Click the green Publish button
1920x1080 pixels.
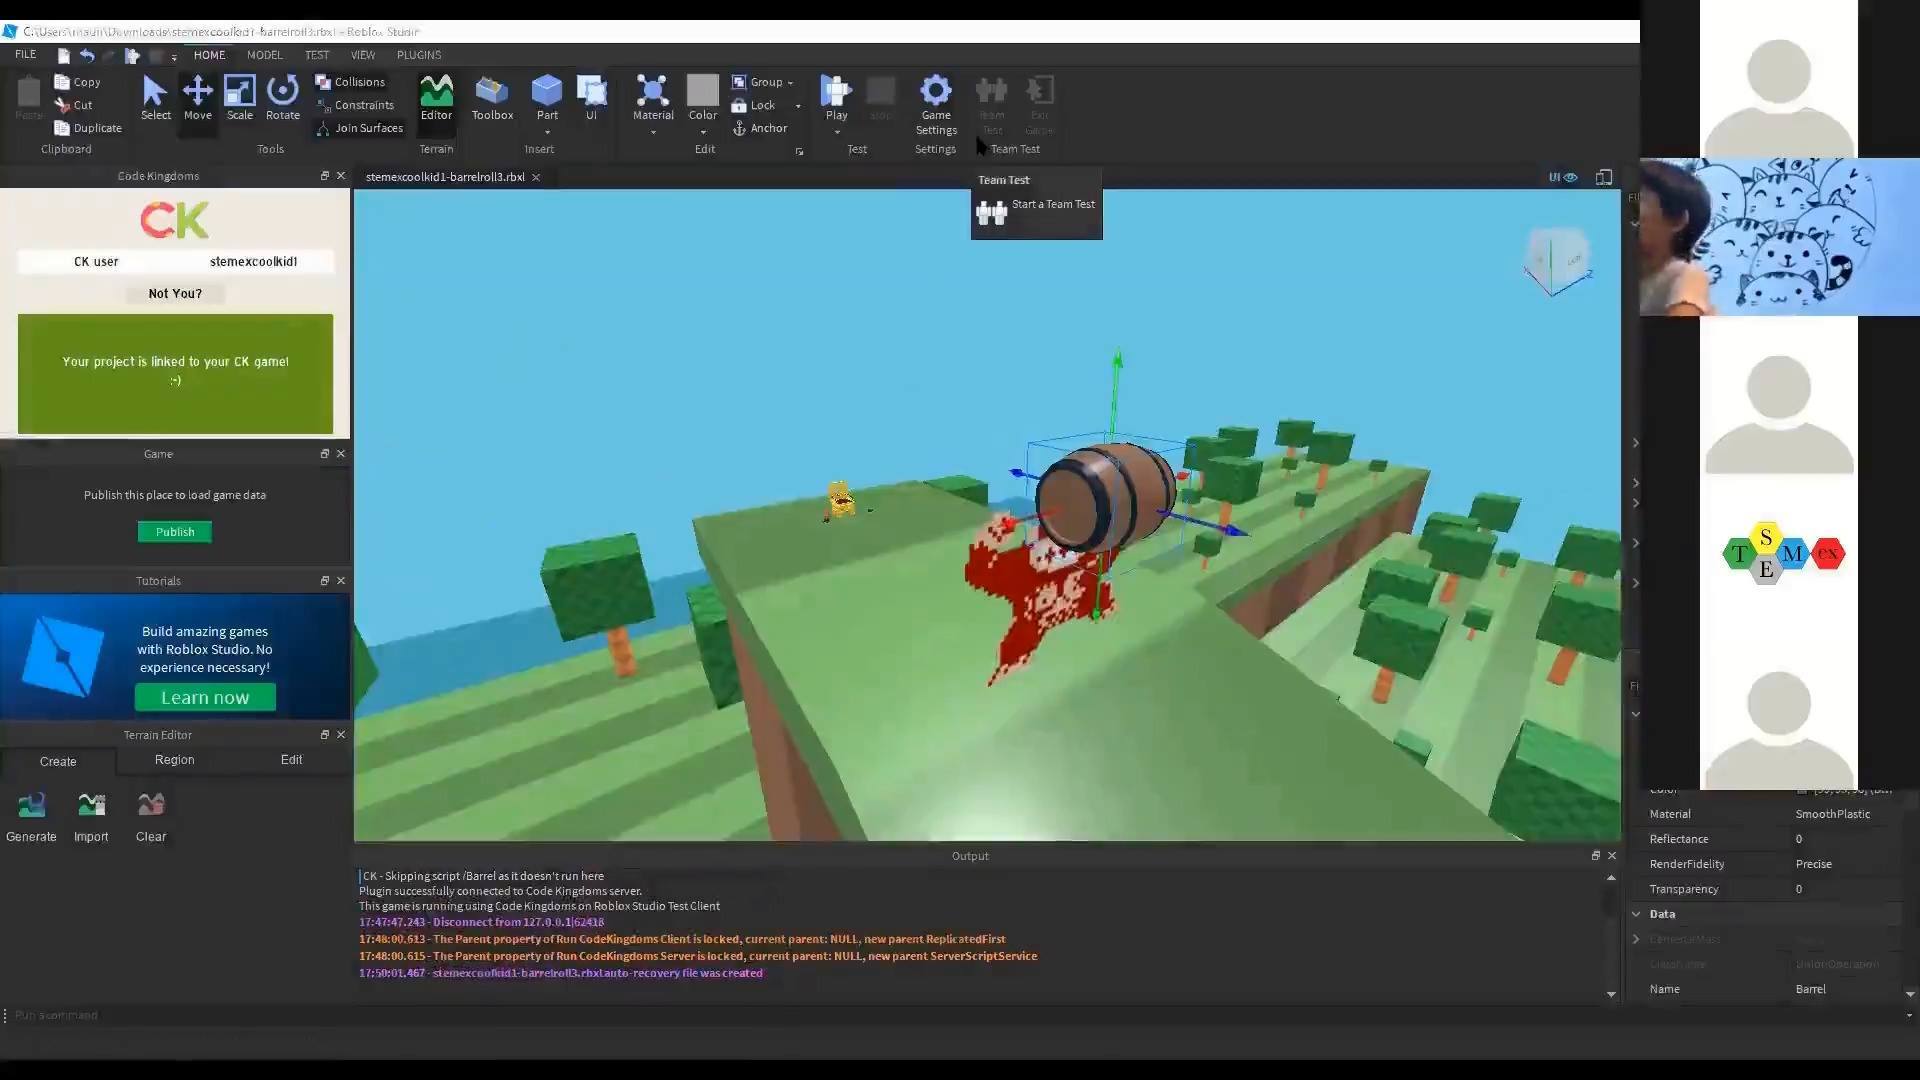pyautogui.click(x=175, y=532)
